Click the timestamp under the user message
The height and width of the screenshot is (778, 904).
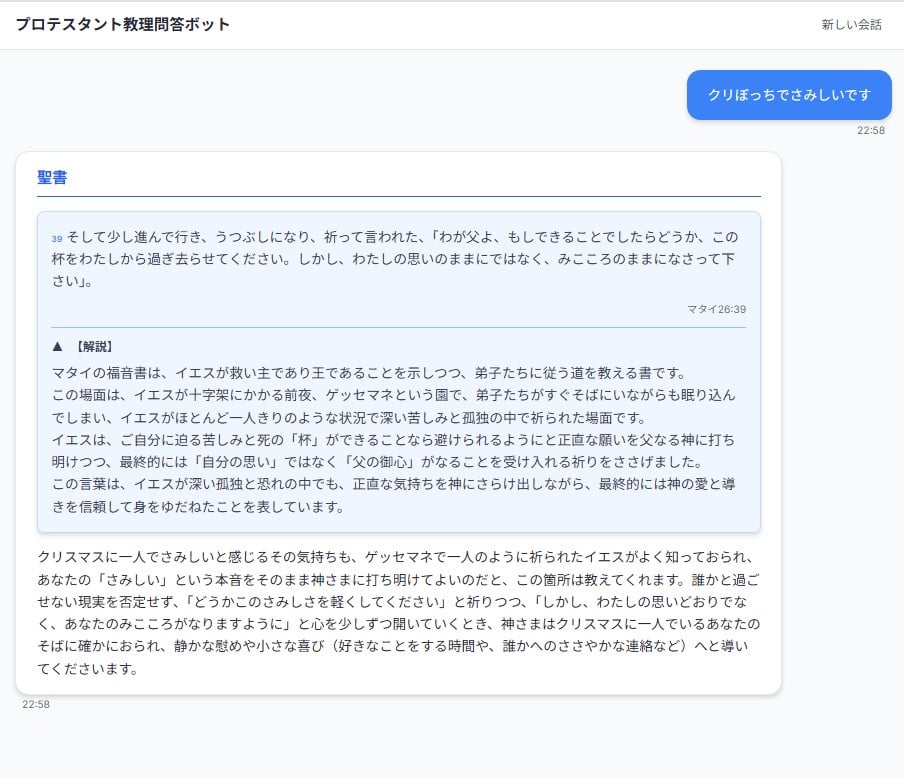[870, 130]
